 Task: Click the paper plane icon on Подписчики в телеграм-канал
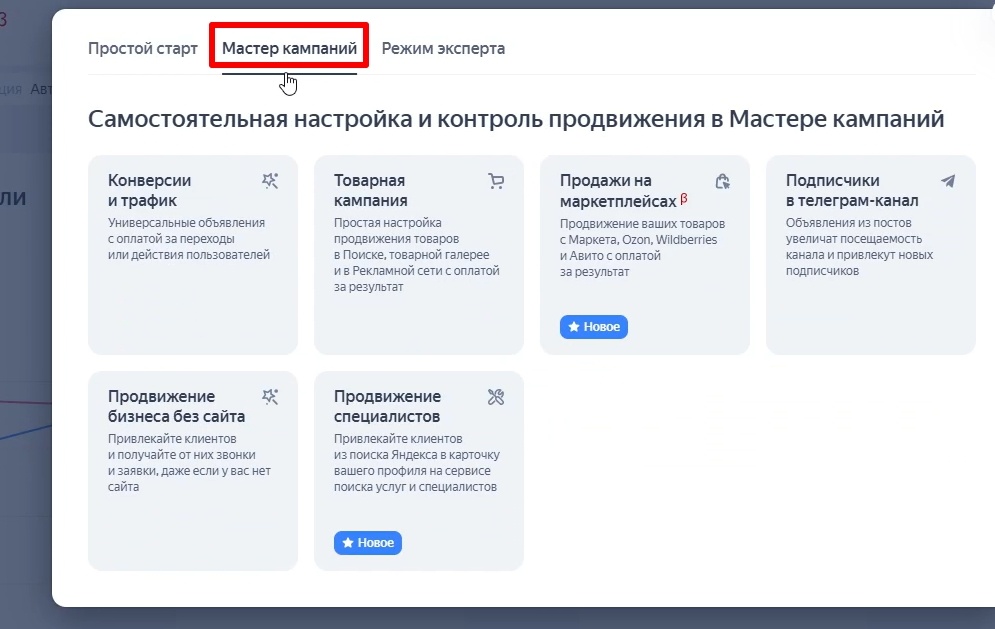click(x=948, y=181)
